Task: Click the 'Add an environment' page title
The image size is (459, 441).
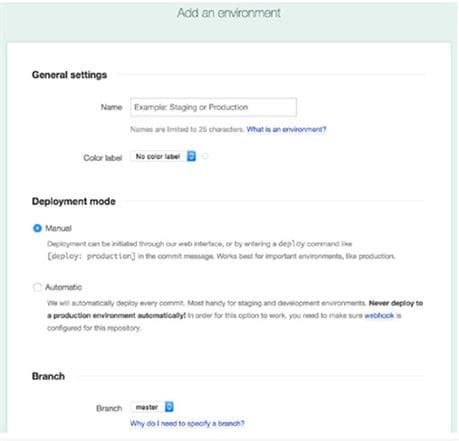Action: [229, 13]
